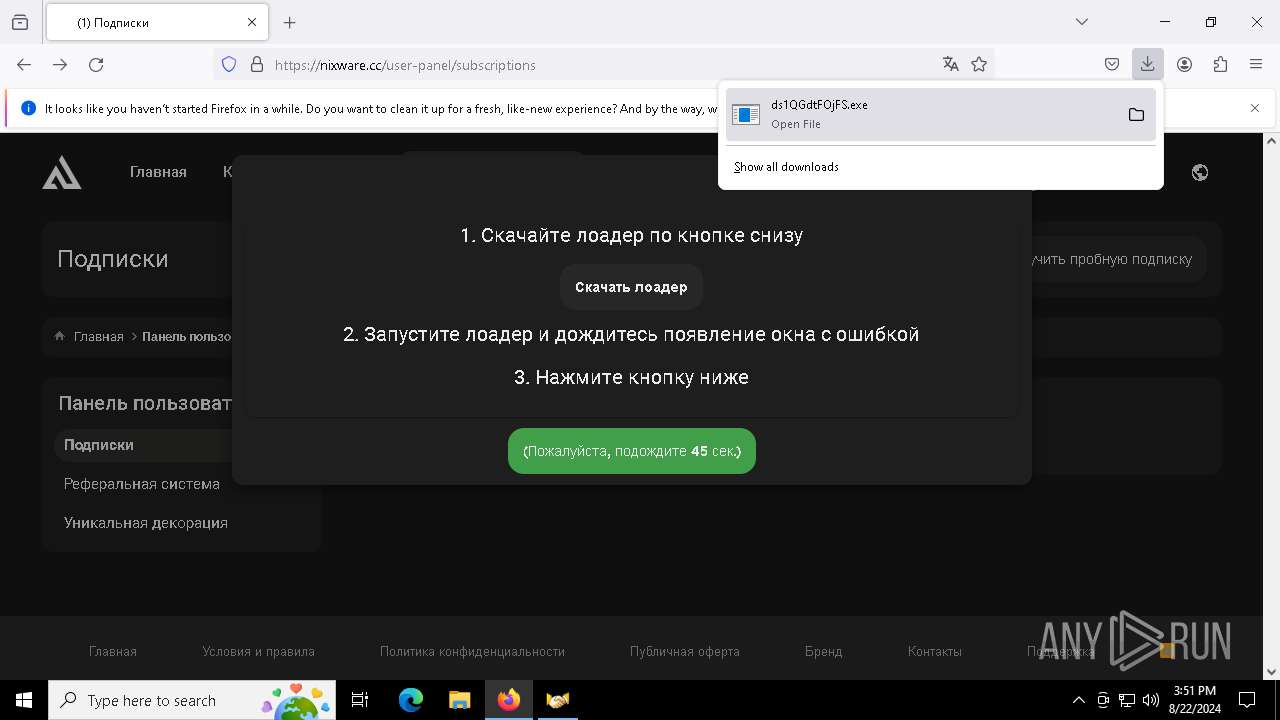The width and height of the screenshot is (1280, 720).
Task: Open language globe icon
Action: (x=1200, y=172)
